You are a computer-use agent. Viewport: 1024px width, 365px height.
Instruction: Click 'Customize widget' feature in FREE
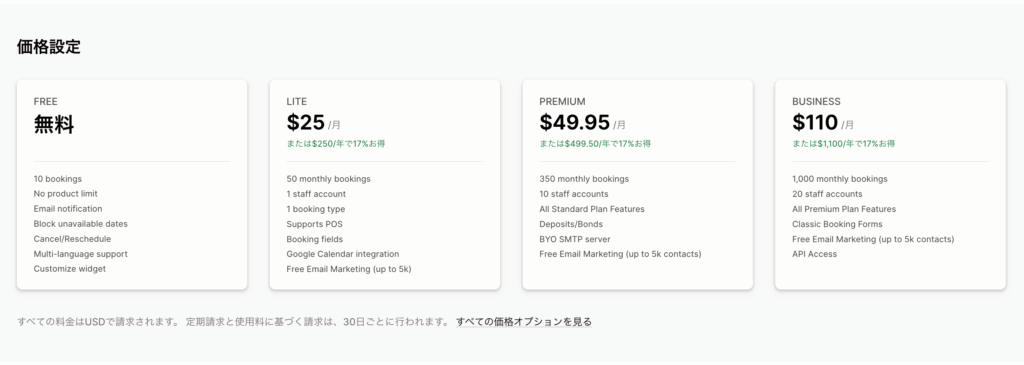coord(70,269)
